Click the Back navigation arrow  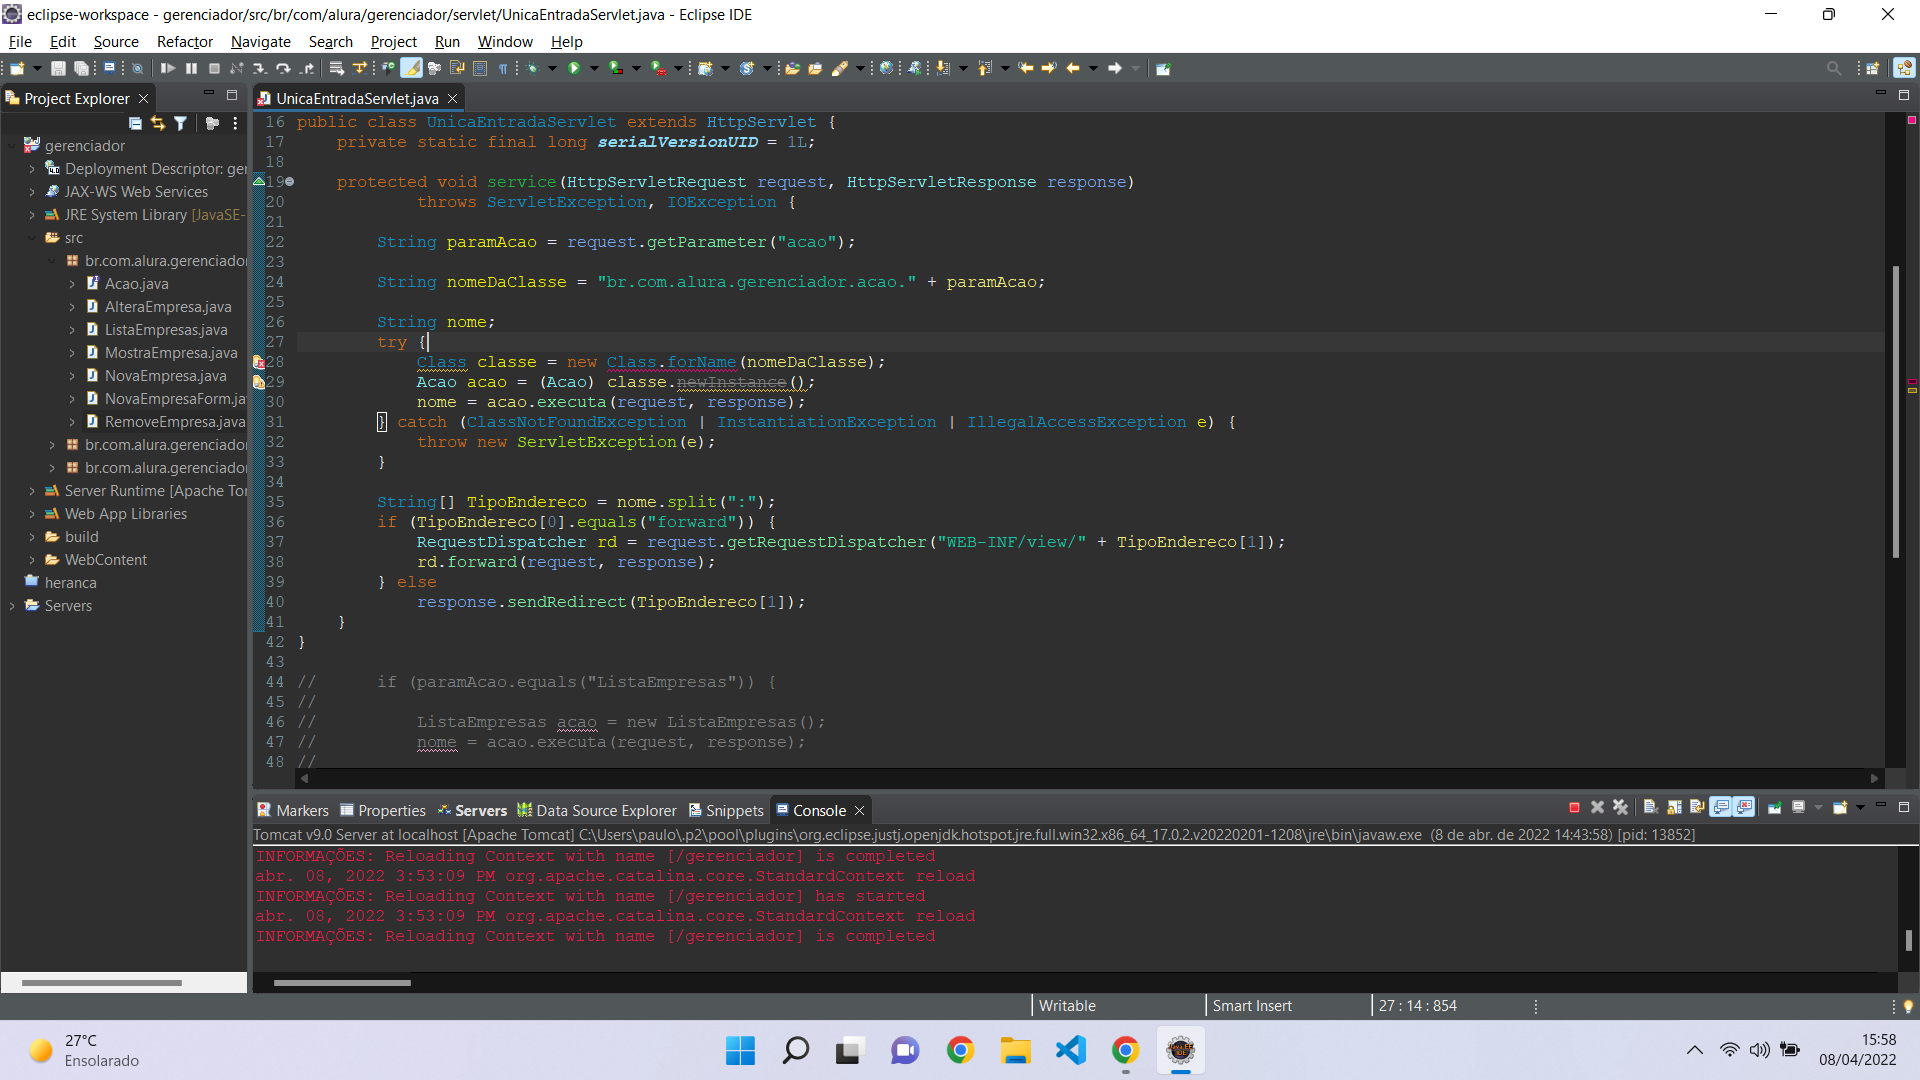click(1073, 68)
